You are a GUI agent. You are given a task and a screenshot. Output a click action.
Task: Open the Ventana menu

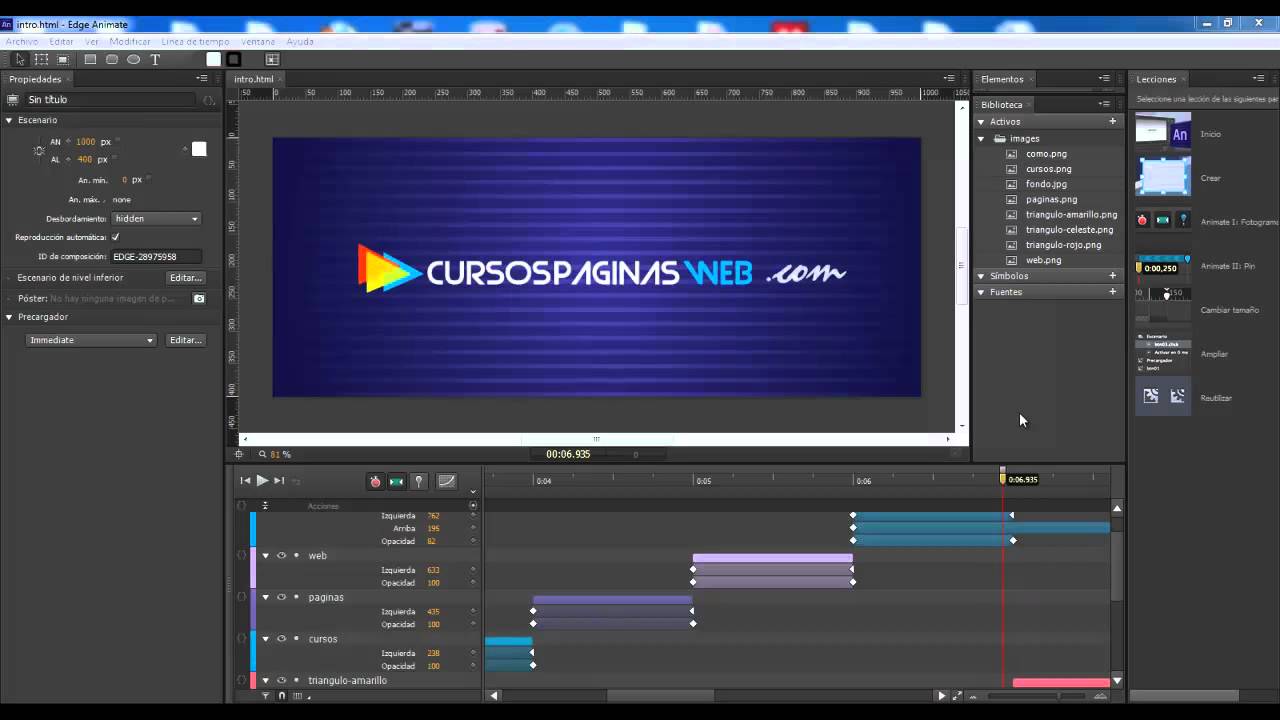click(258, 42)
